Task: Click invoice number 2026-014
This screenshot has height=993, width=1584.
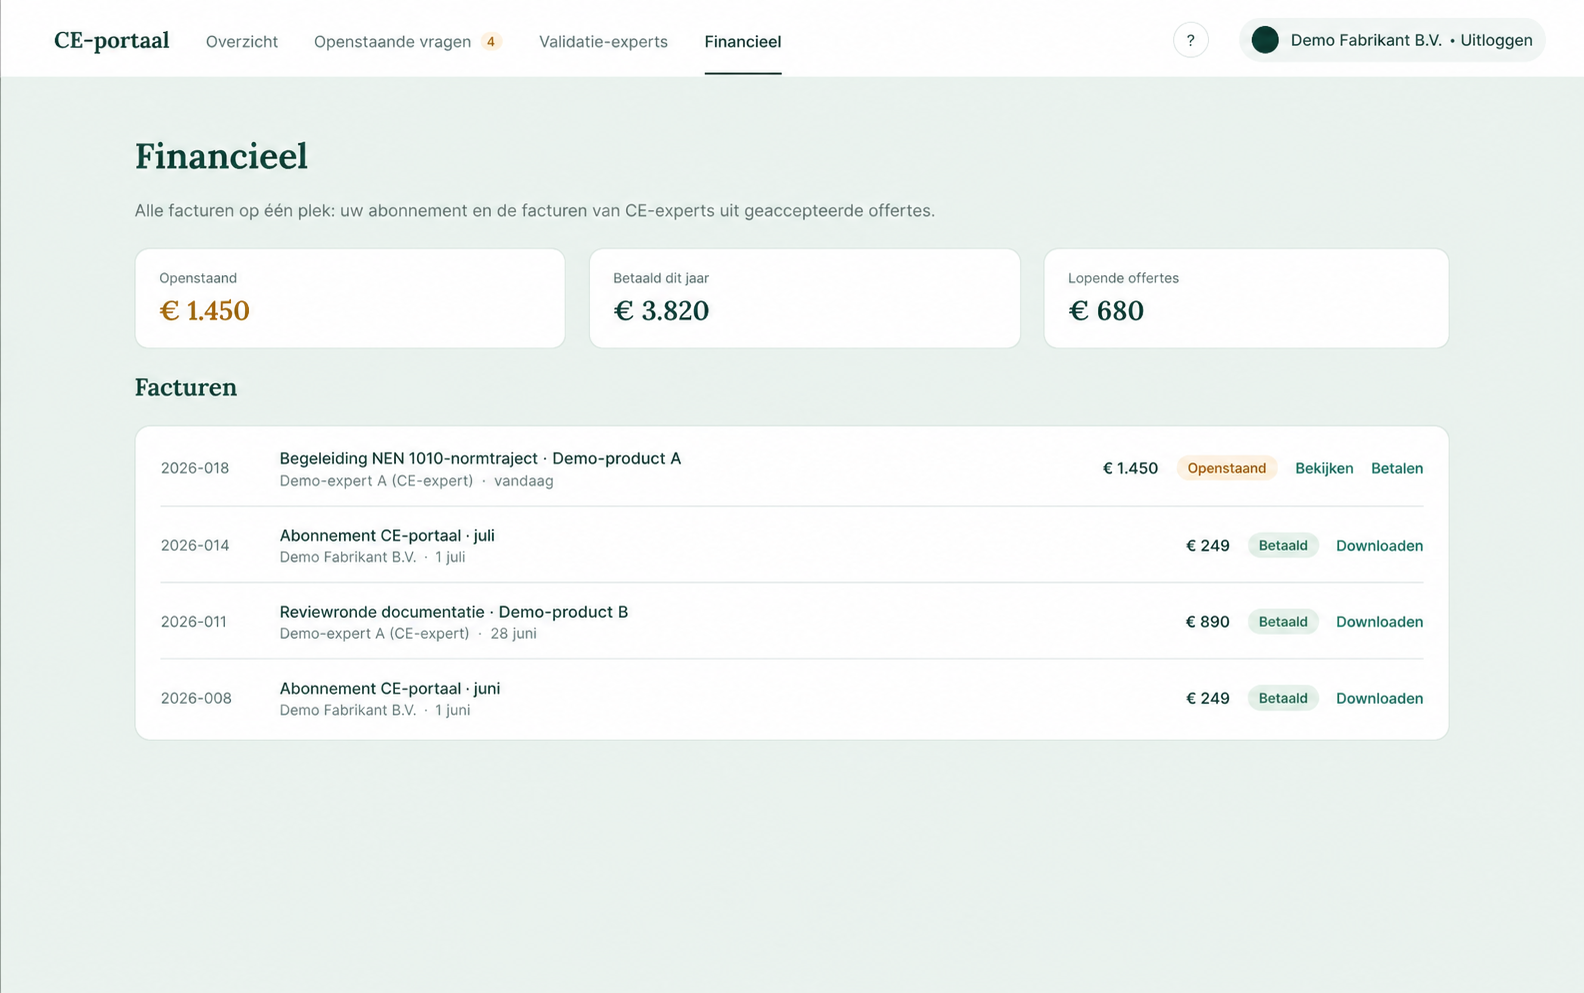Action: coord(195,545)
